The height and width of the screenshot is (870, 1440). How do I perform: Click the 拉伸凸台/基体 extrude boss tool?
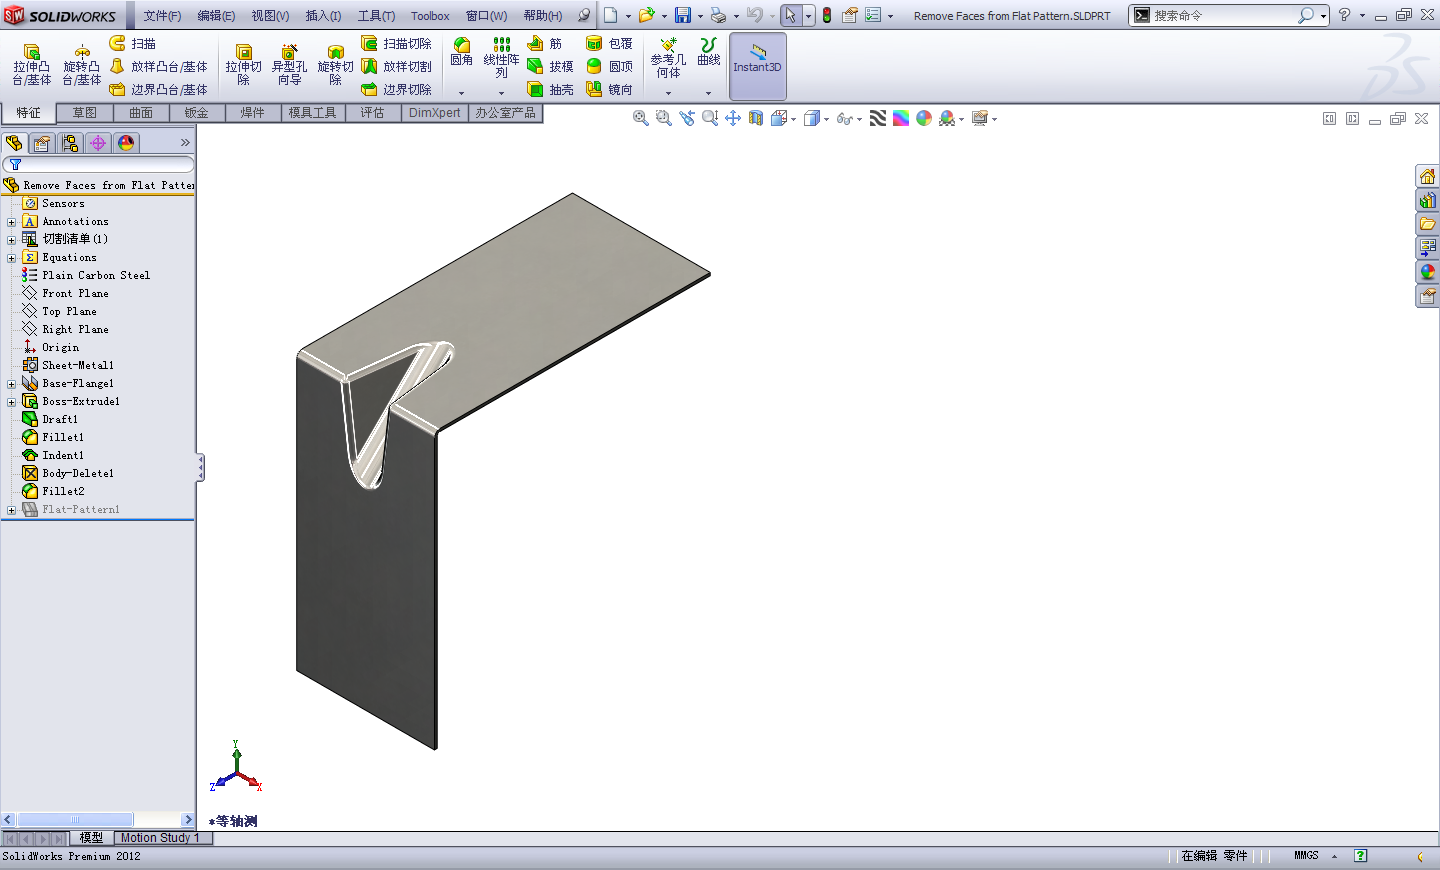[31, 65]
